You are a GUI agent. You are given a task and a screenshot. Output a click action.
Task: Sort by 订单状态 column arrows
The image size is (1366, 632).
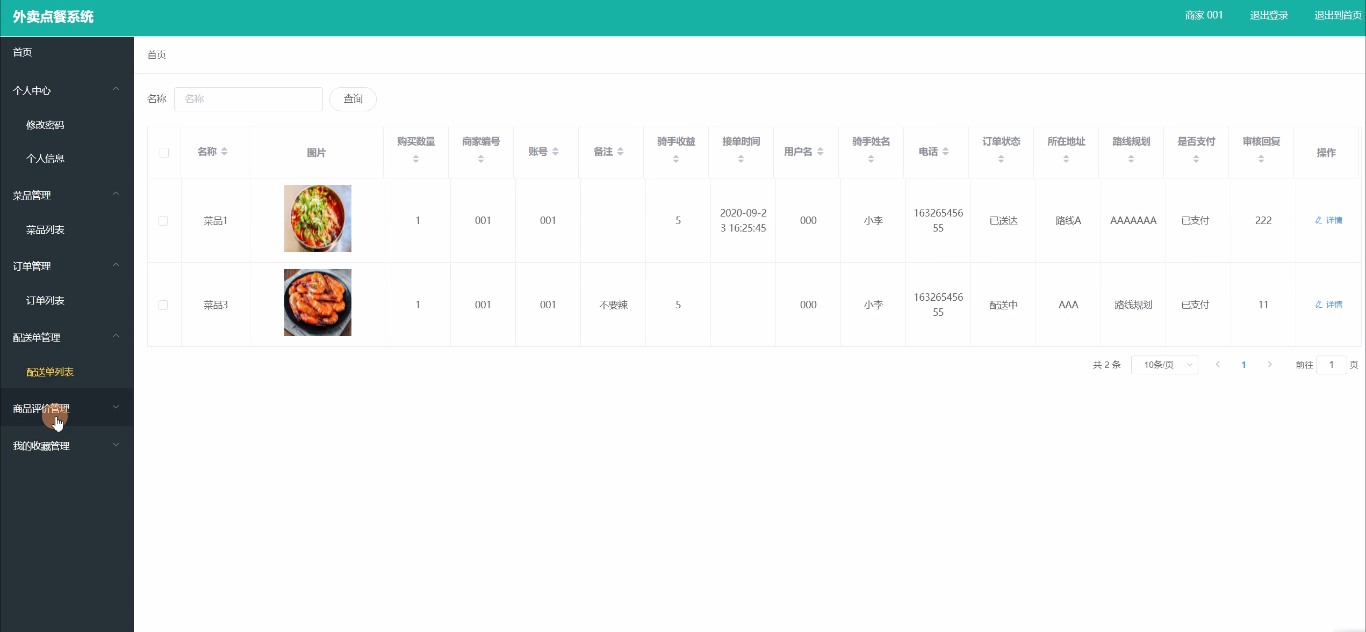coord(1001,159)
